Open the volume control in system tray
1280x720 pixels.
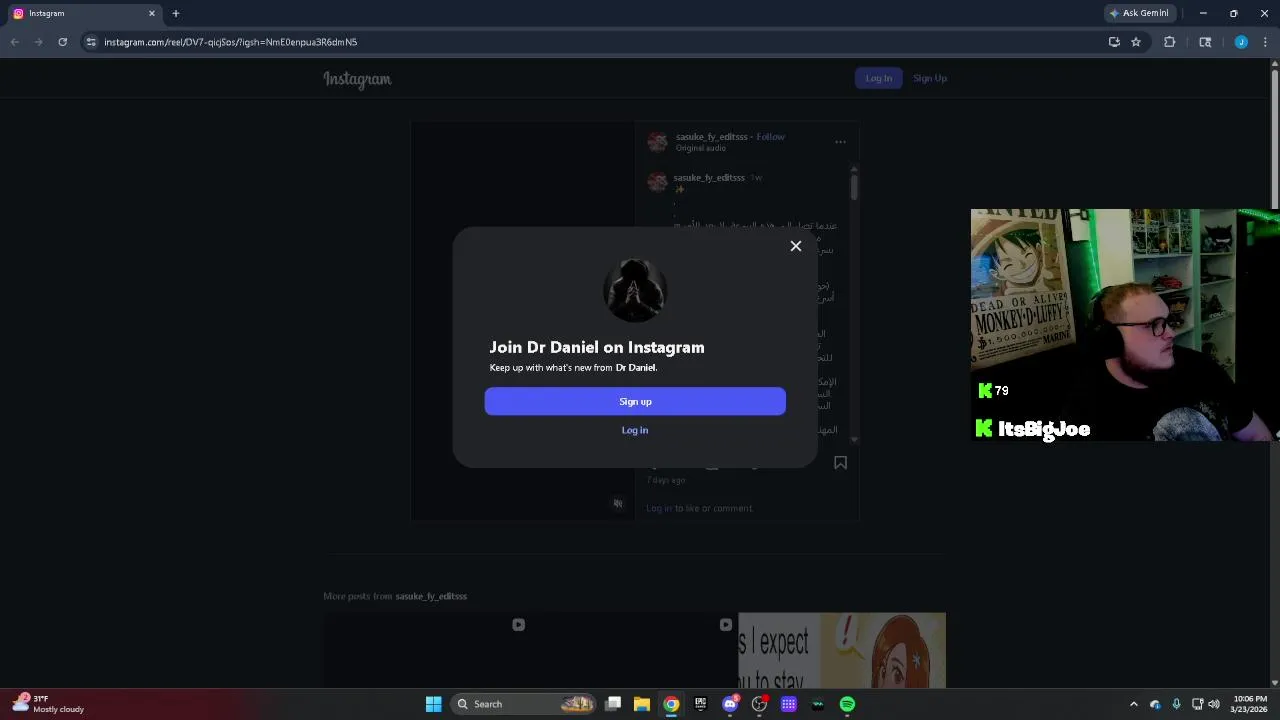coord(1214,704)
